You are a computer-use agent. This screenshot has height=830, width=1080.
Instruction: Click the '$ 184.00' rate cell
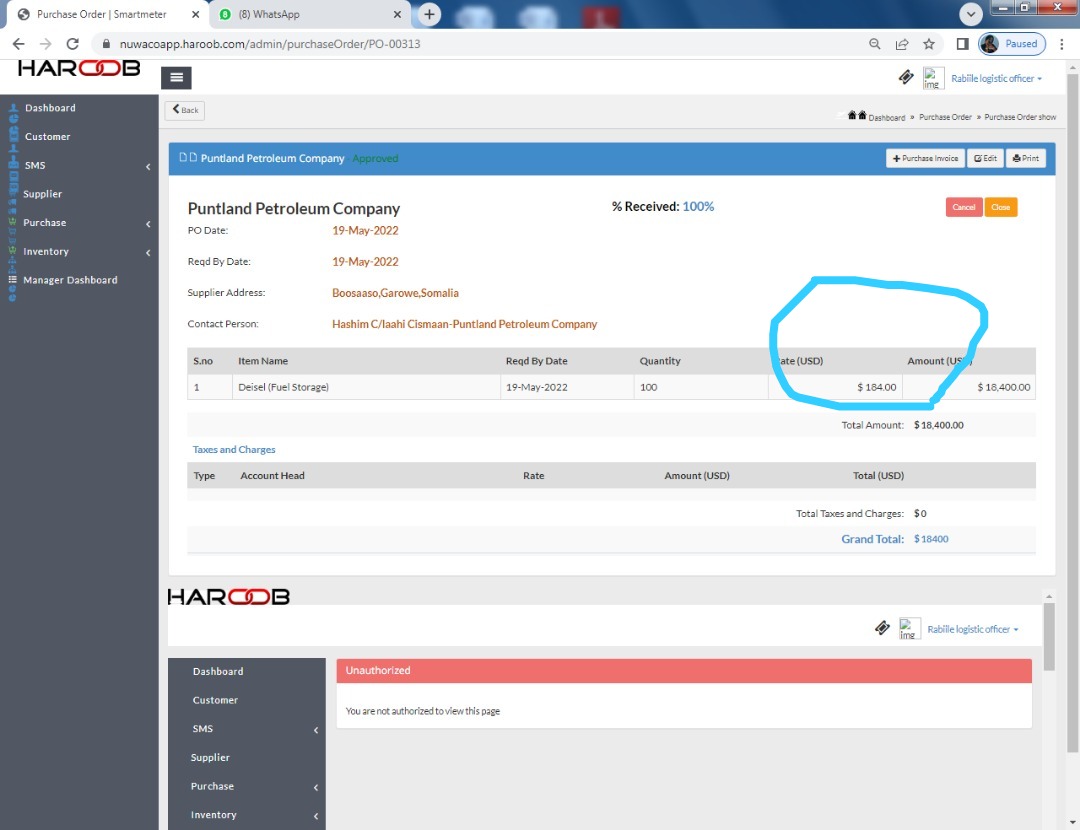pos(835,387)
